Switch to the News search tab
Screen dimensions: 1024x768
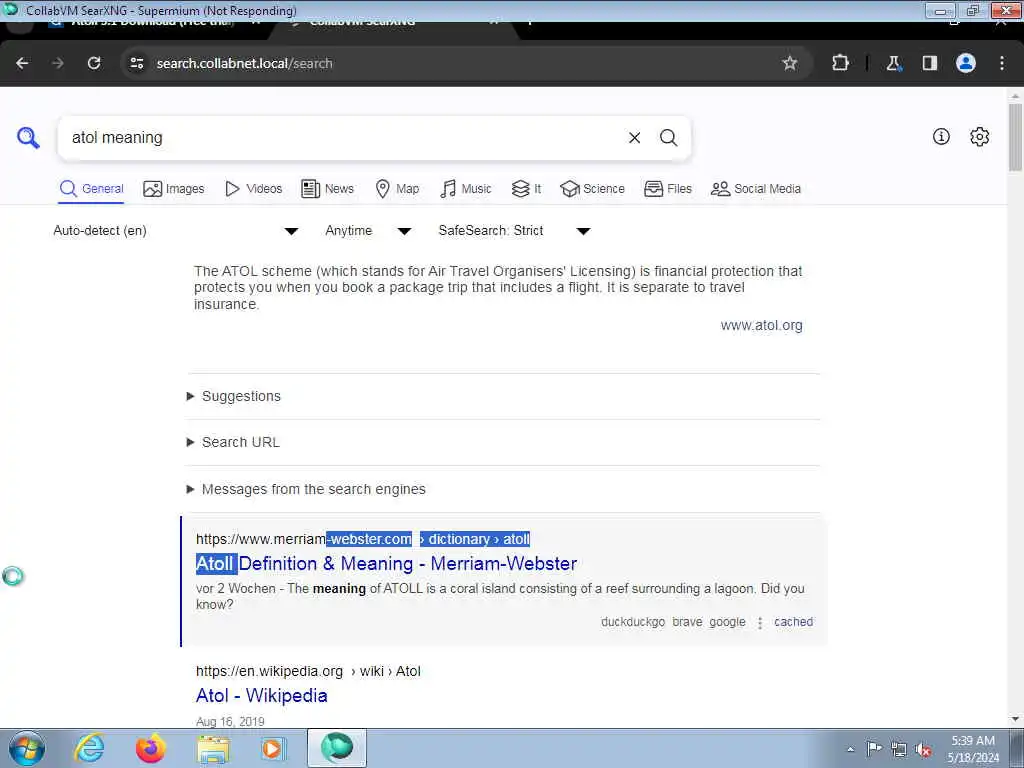(327, 189)
